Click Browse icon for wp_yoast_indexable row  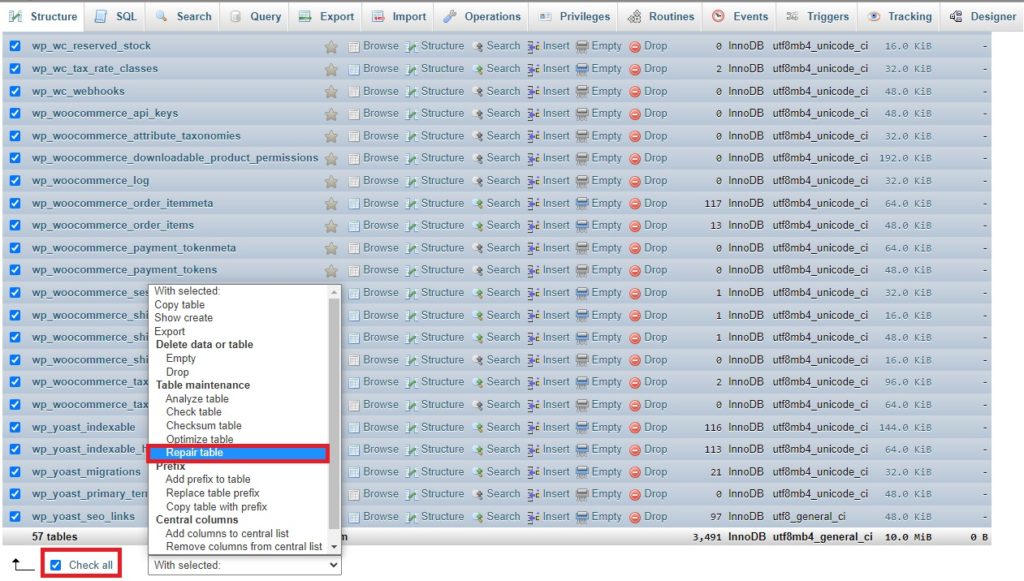[x=354, y=428]
